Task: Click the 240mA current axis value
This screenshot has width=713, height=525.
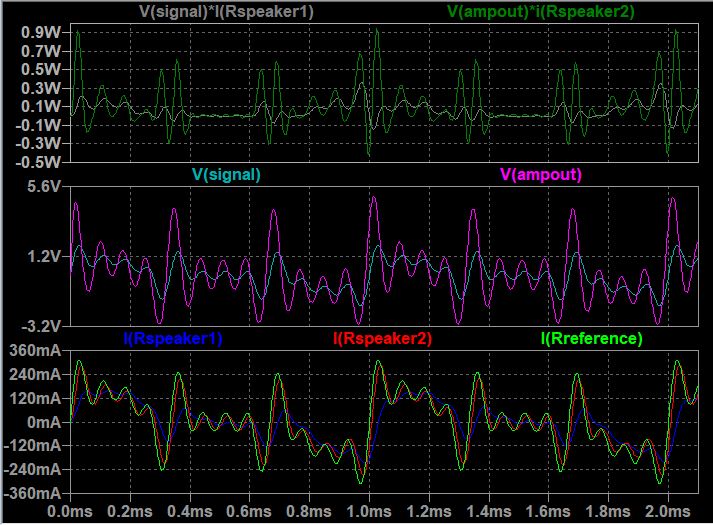Action: (x=35, y=375)
